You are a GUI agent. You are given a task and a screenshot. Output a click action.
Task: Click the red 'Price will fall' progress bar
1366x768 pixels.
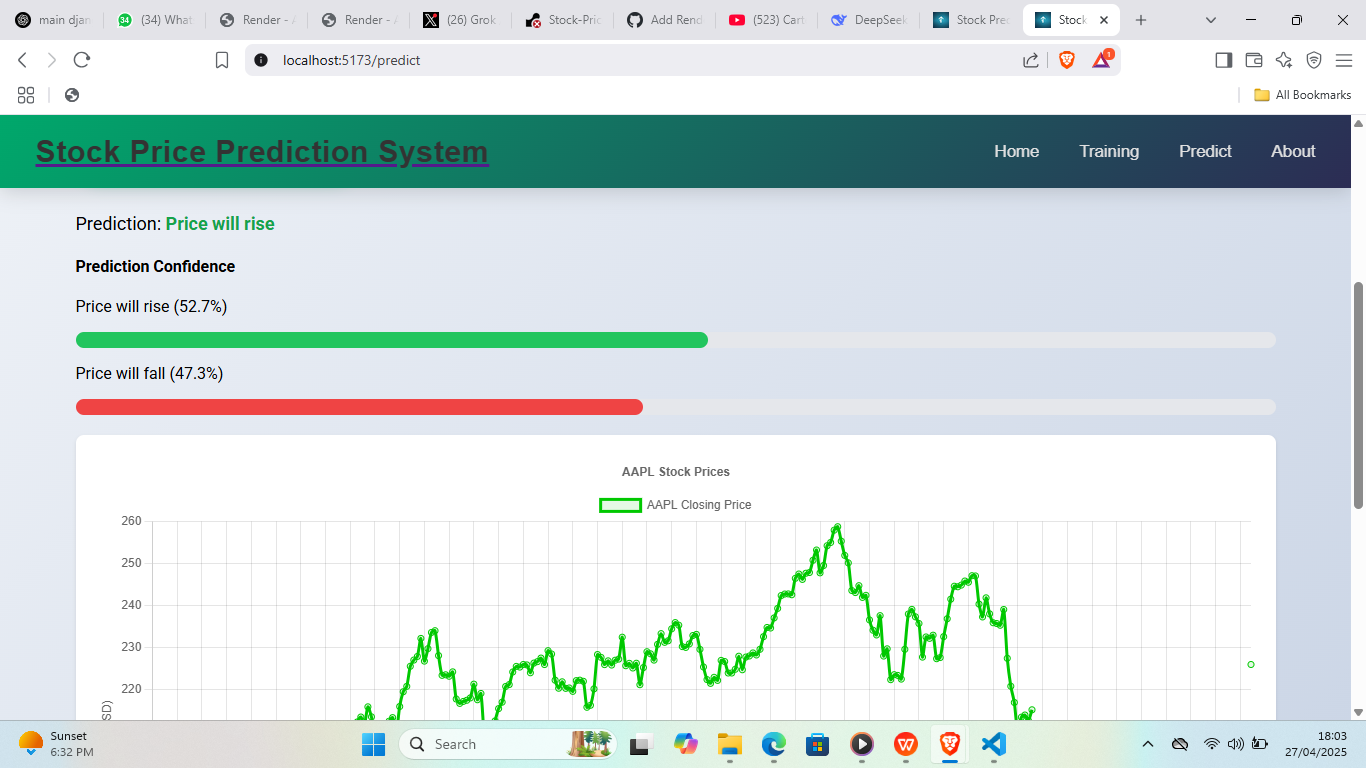[359, 407]
